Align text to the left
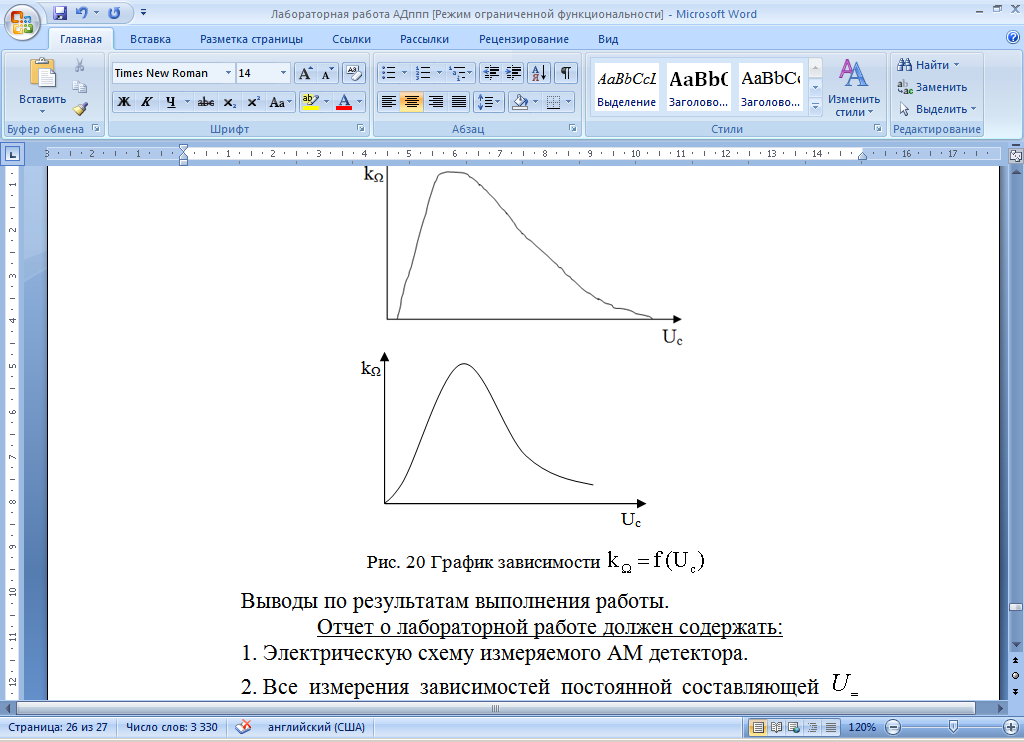The image size is (1024, 742). [x=389, y=102]
